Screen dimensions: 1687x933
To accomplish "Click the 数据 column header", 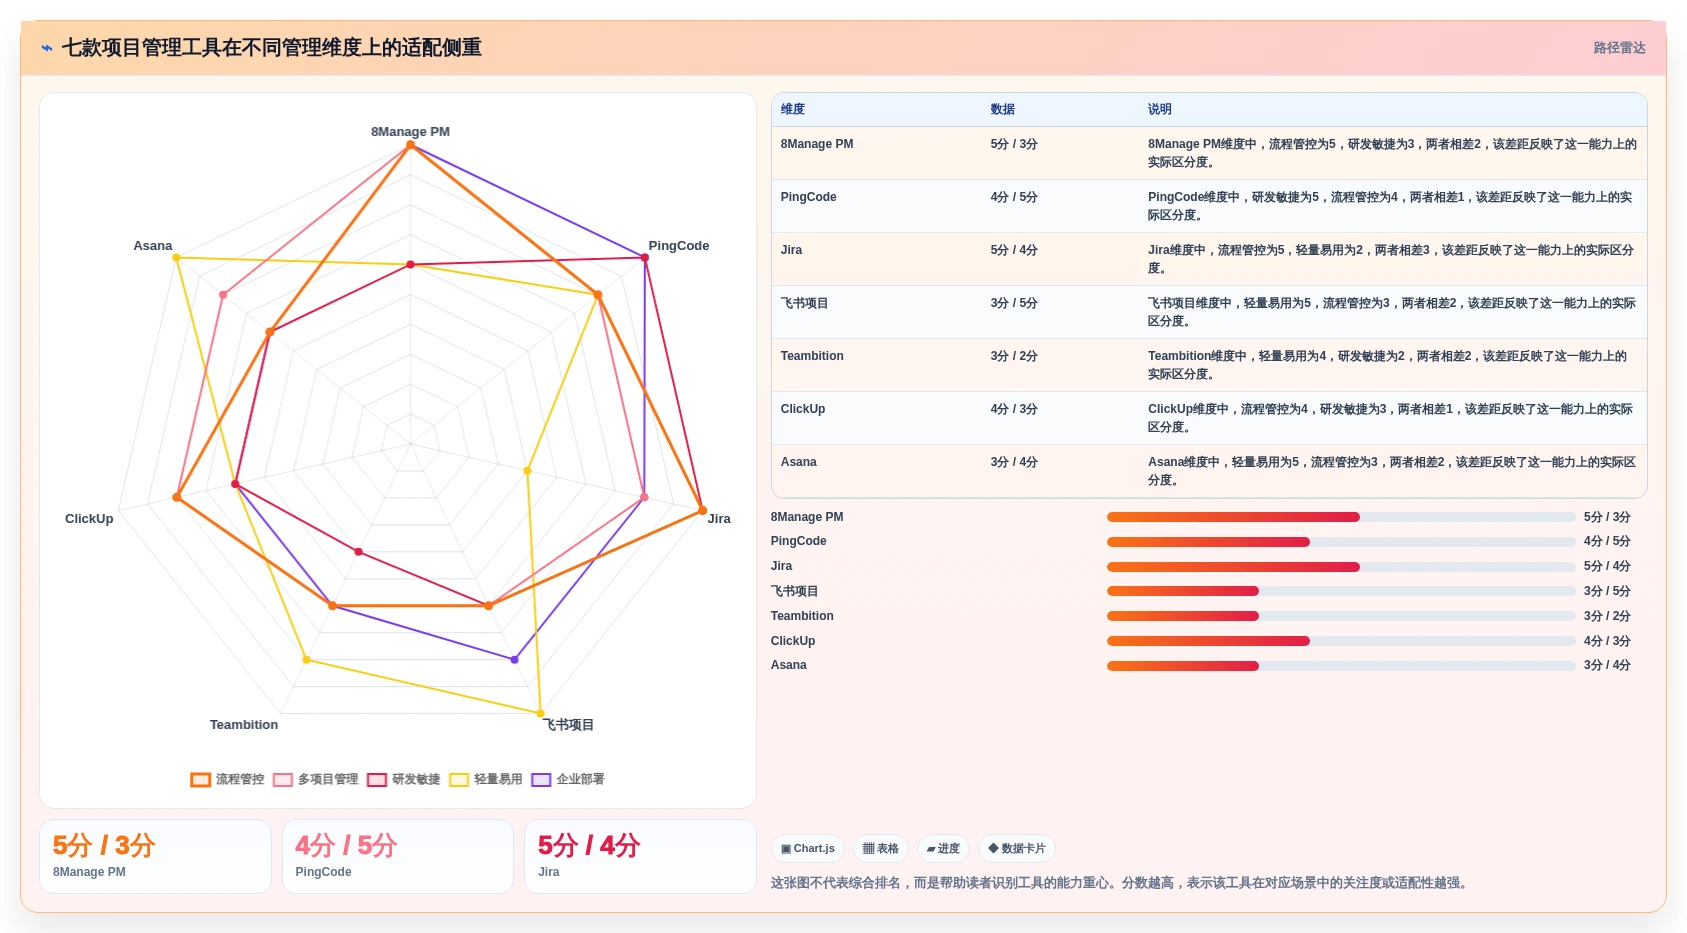I will (x=1002, y=109).
